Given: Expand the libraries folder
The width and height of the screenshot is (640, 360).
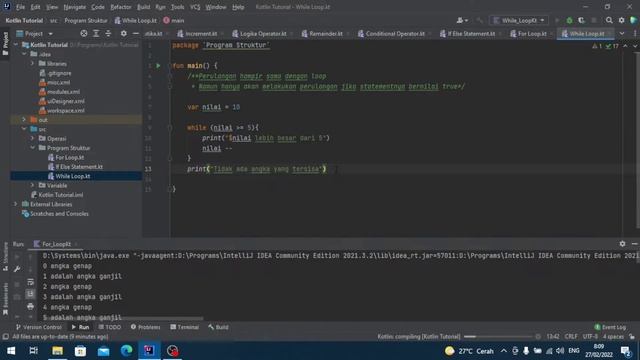Looking at the screenshot, I should click(x=33, y=63).
